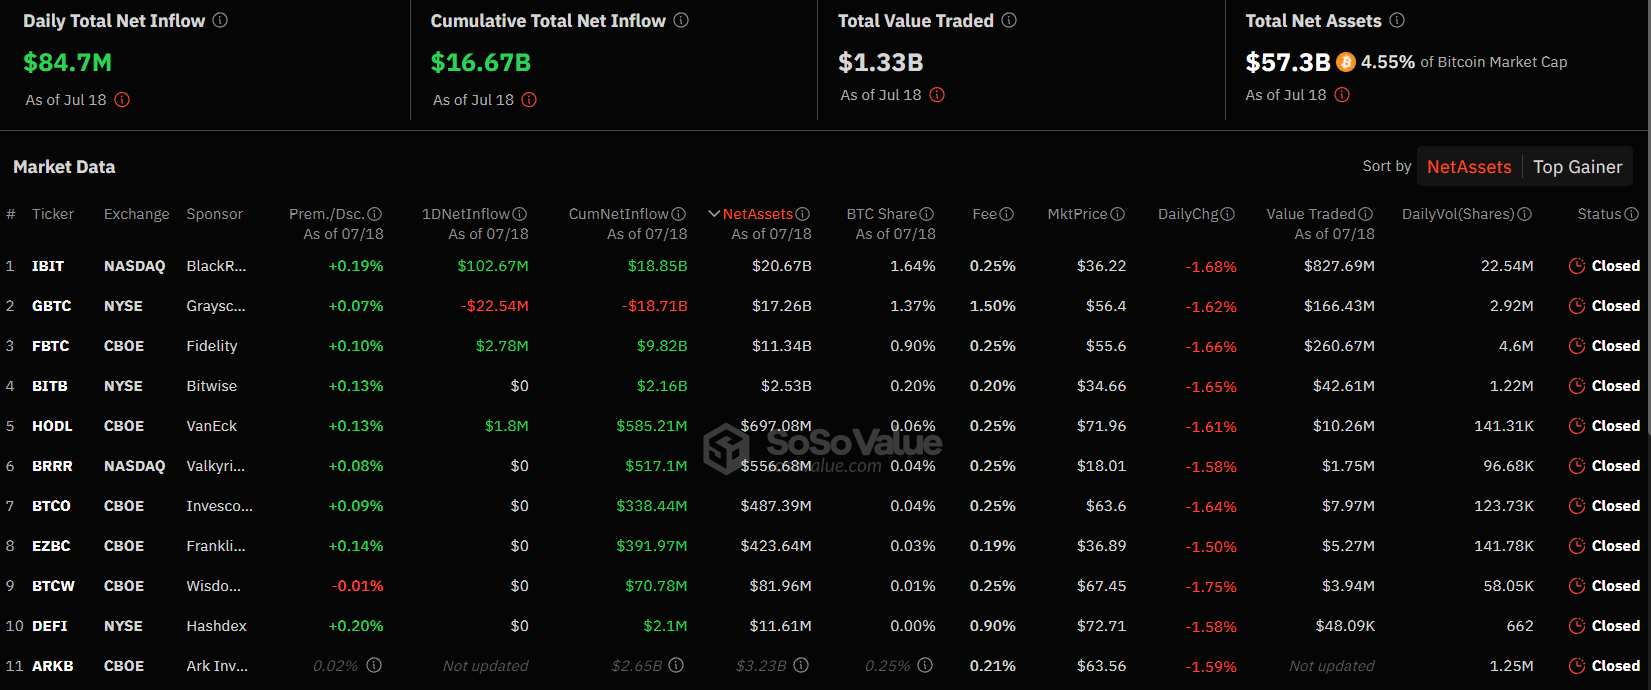The image size is (1651, 690).
Task: Sort table by NetAssets column header
Action: (x=757, y=214)
